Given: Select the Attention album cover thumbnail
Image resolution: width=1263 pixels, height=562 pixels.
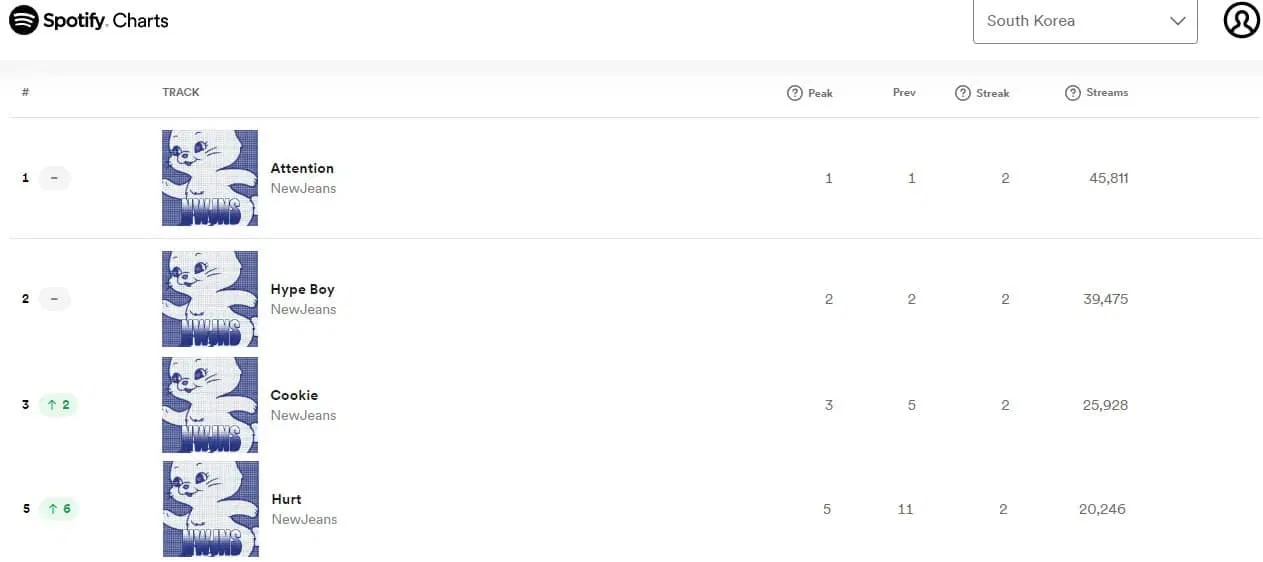Looking at the screenshot, I should [x=210, y=178].
